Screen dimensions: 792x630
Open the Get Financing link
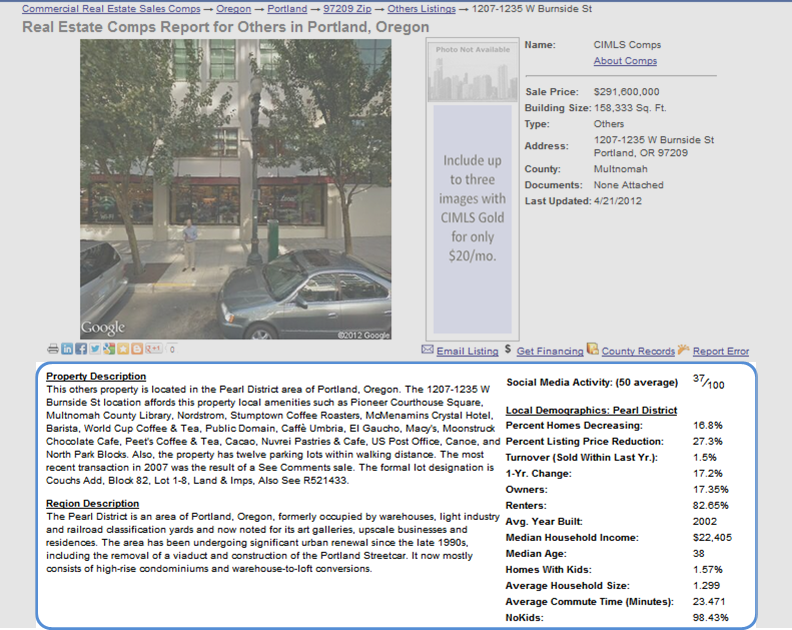pos(550,351)
